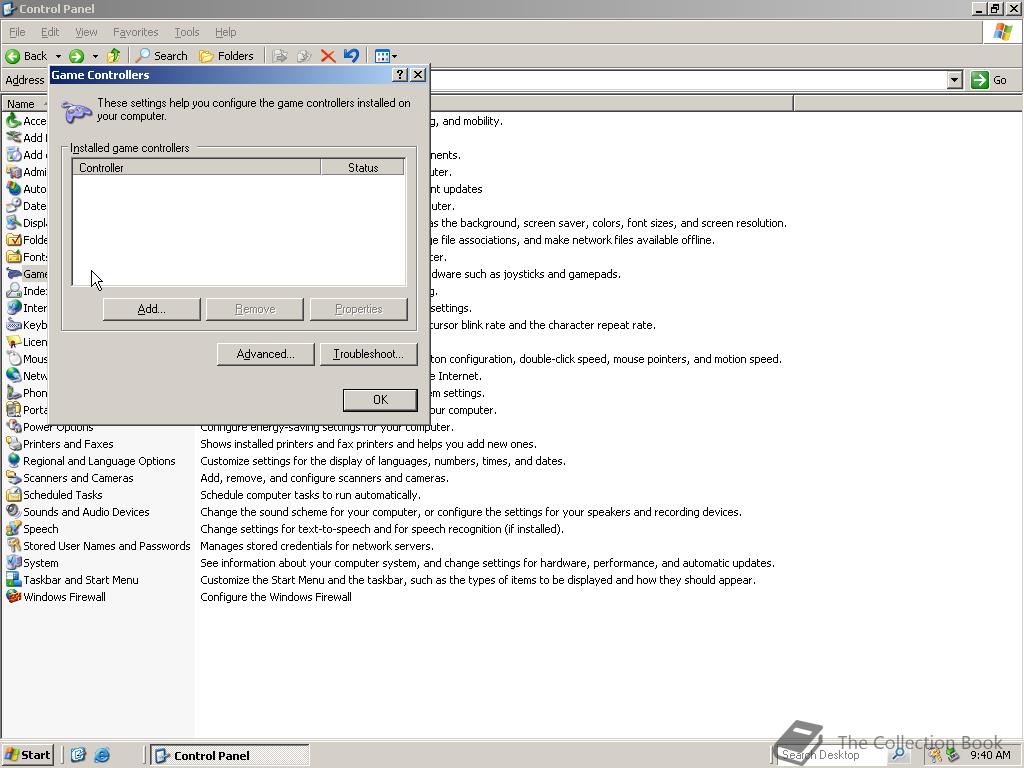This screenshot has width=1024, height=768.
Task: Select the Licensing icon
Action: pyautogui.click(x=13, y=342)
